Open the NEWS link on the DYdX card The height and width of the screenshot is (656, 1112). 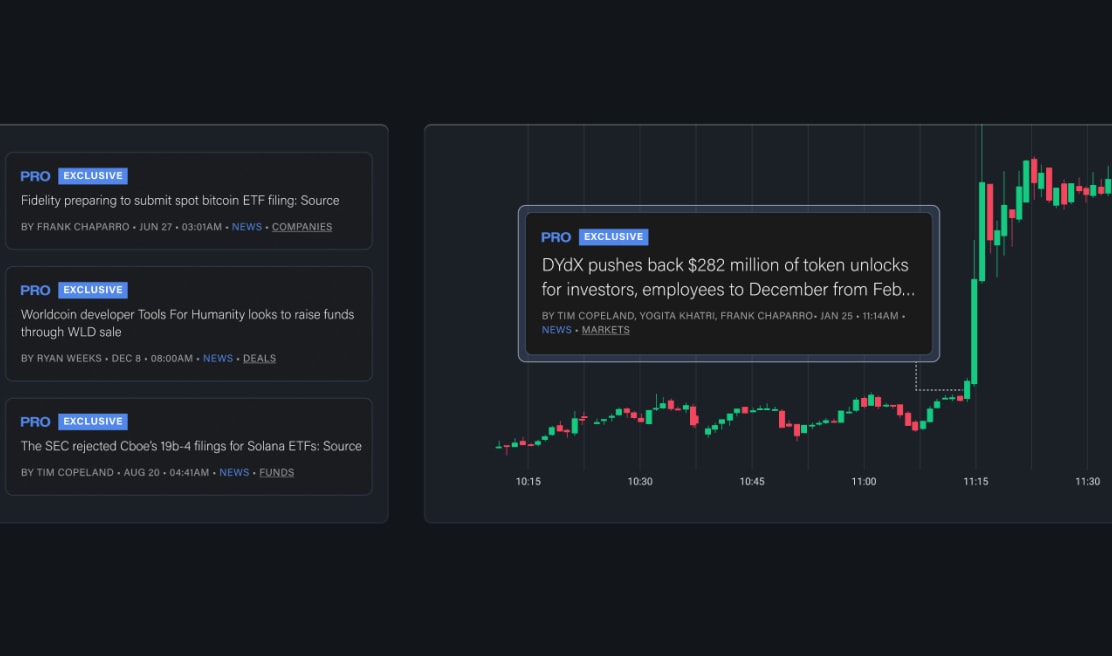tap(557, 329)
